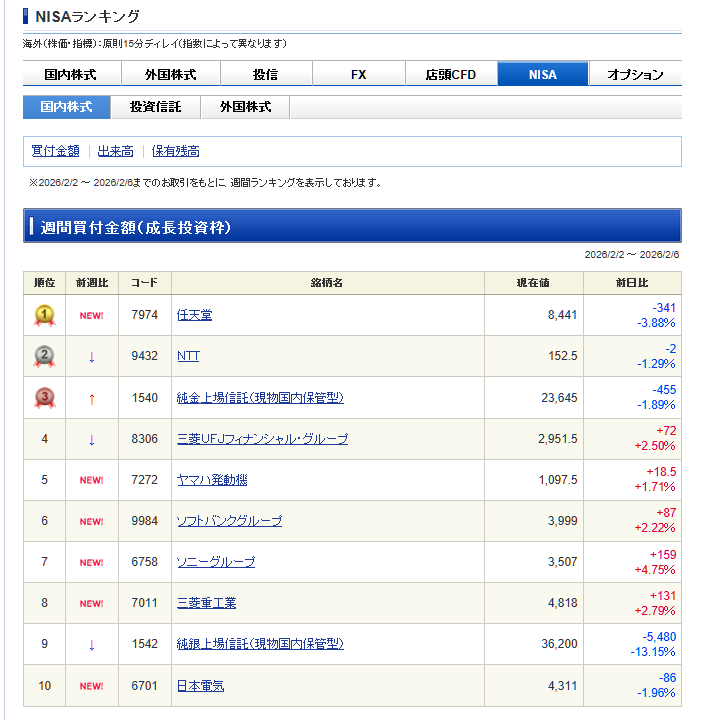Click the NEW! badge in ヤマハ発動機 row
Screen dimensions: 714x720
pyautogui.click(x=91, y=480)
